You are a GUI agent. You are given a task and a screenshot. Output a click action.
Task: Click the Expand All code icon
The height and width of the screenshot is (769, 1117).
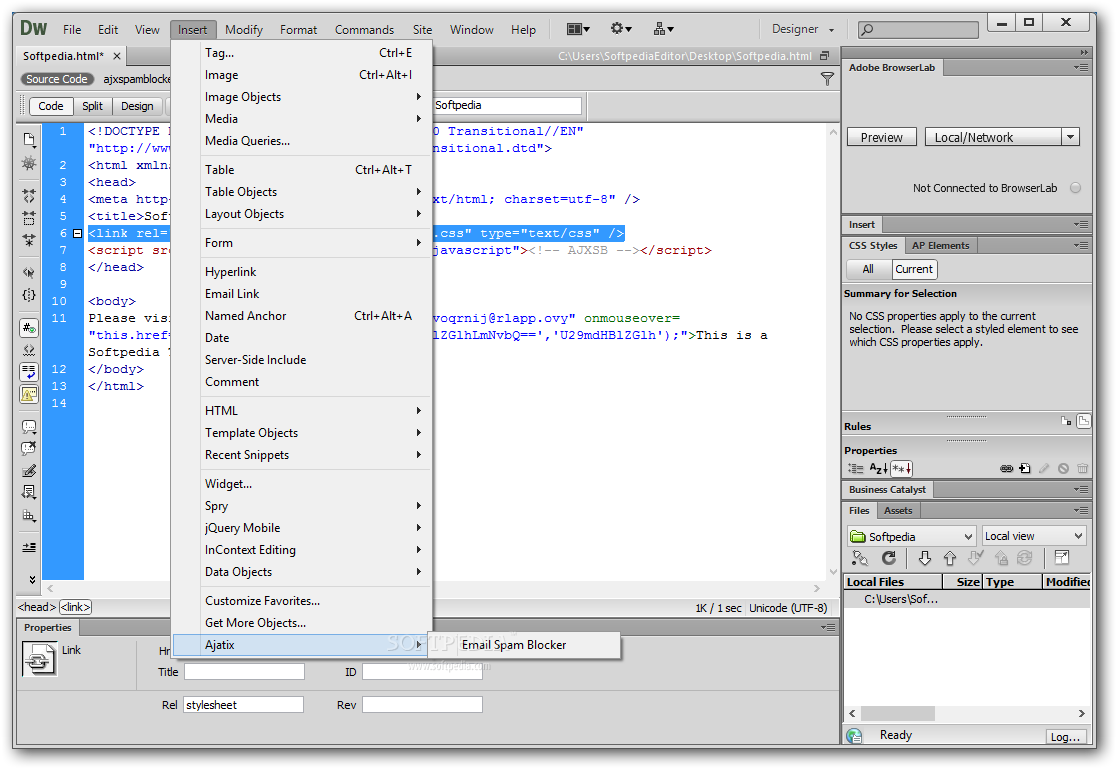28,239
